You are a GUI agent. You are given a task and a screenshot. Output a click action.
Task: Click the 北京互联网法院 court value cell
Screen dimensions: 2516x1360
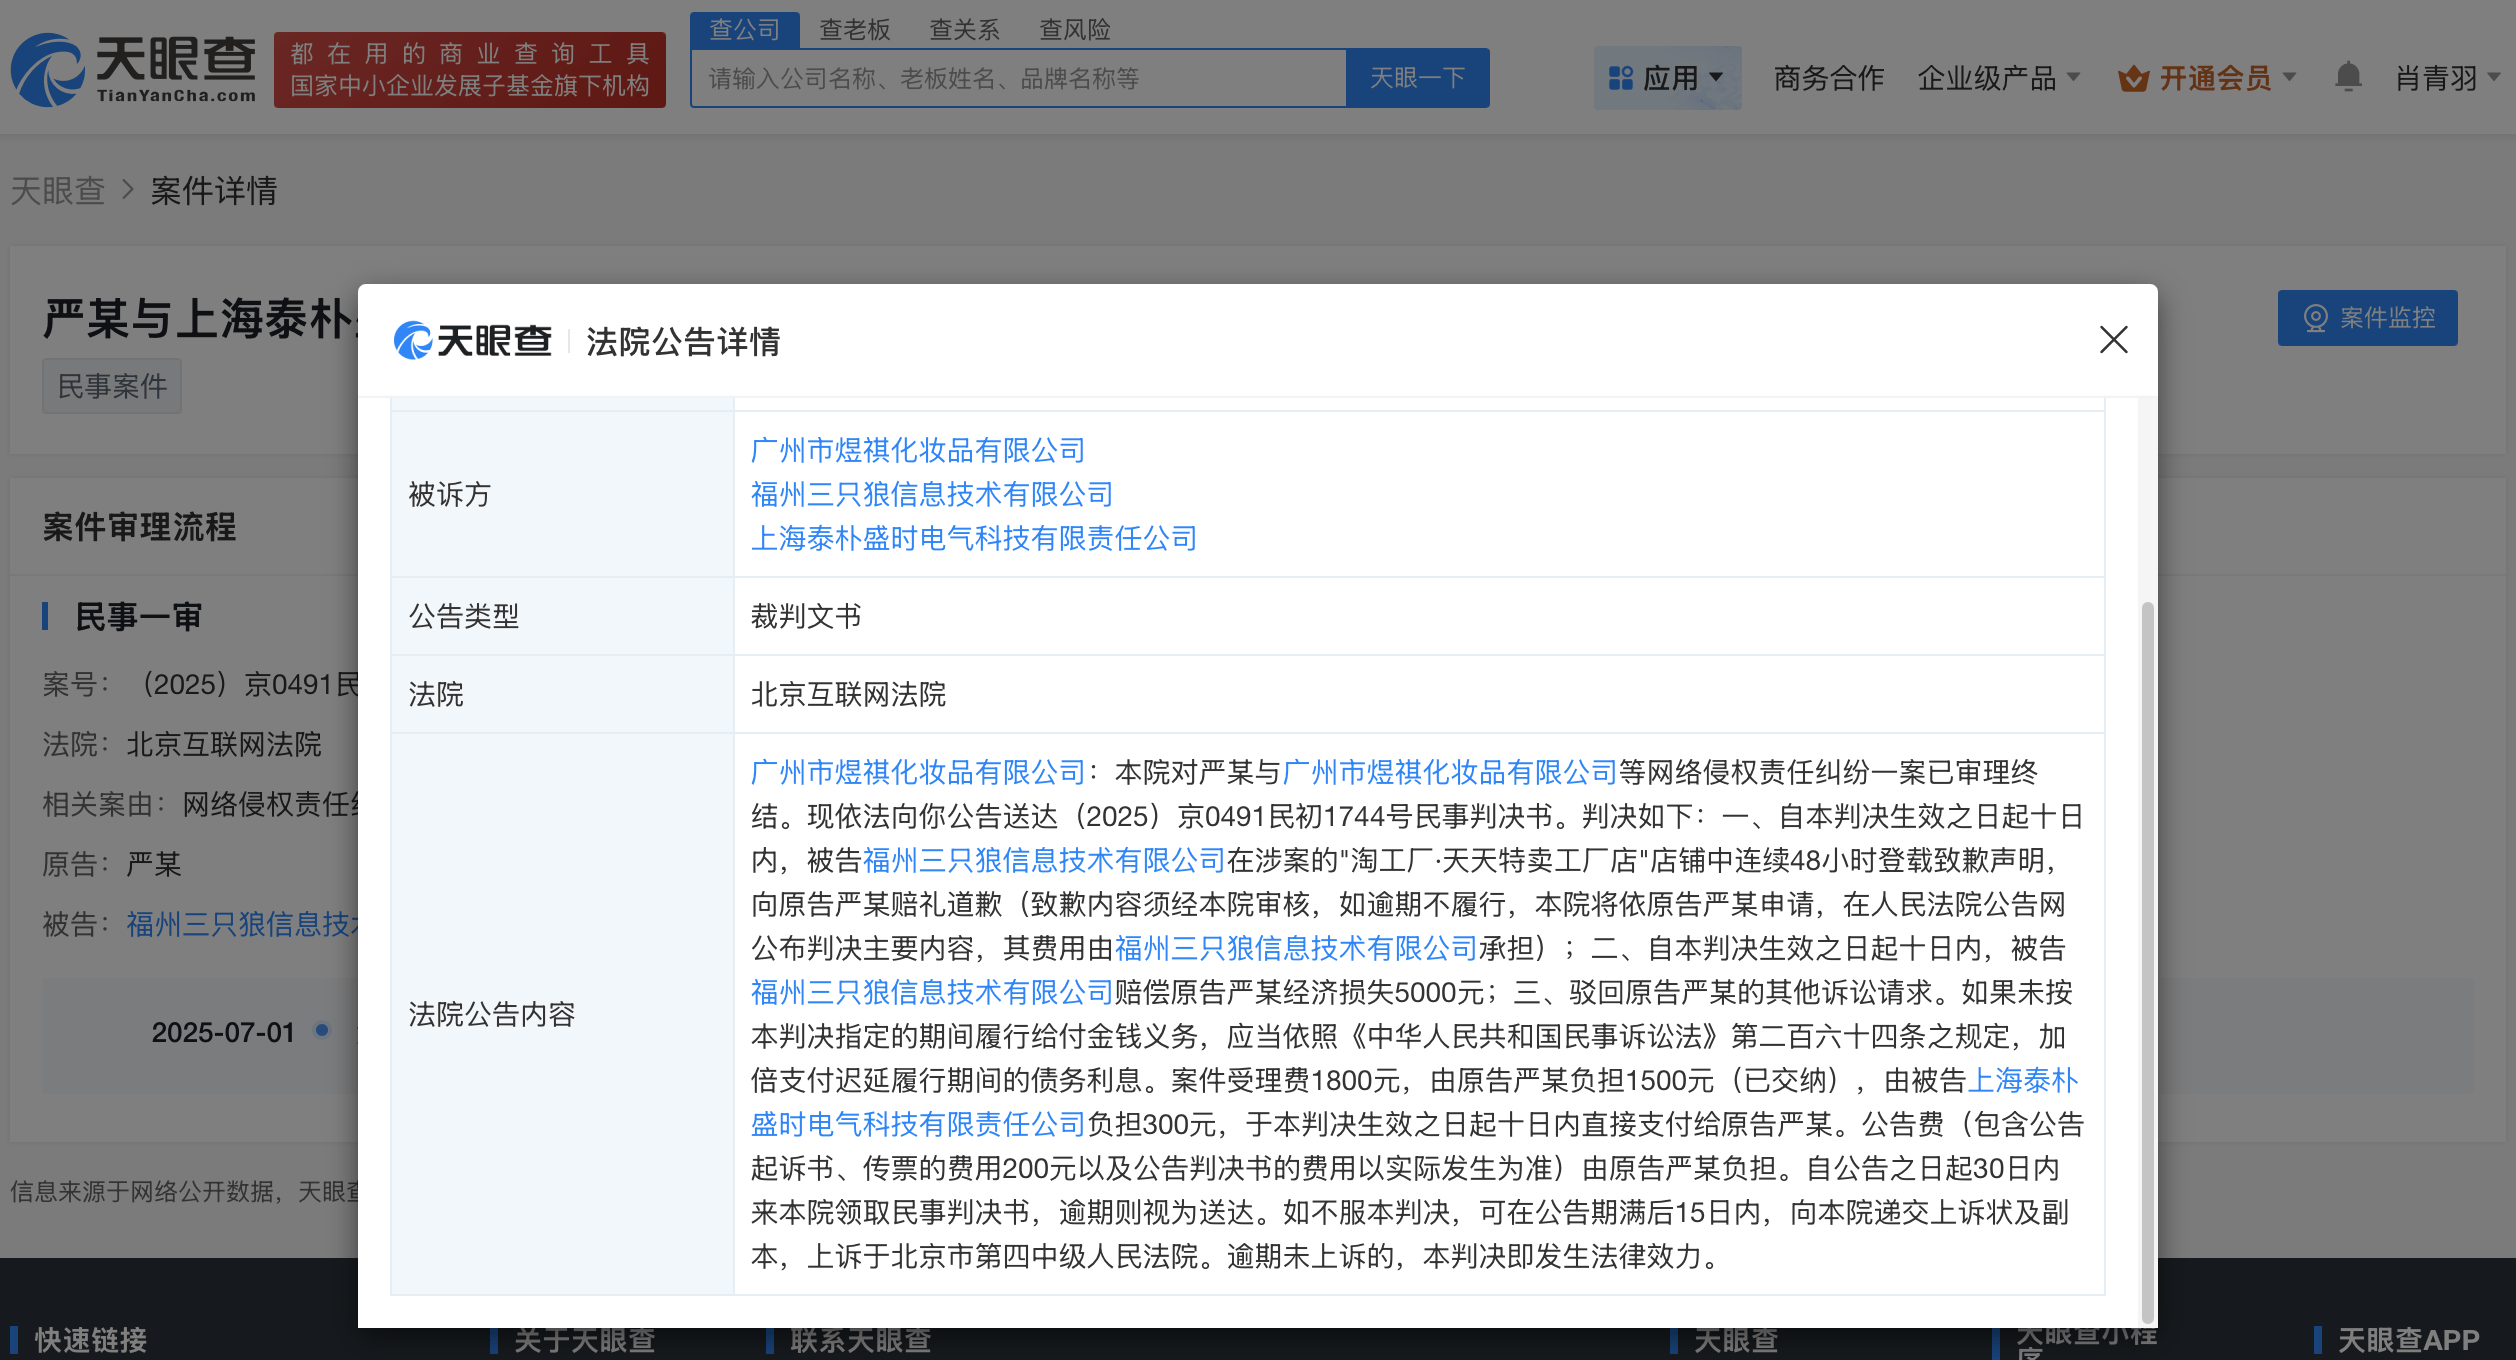click(1419, 694)
